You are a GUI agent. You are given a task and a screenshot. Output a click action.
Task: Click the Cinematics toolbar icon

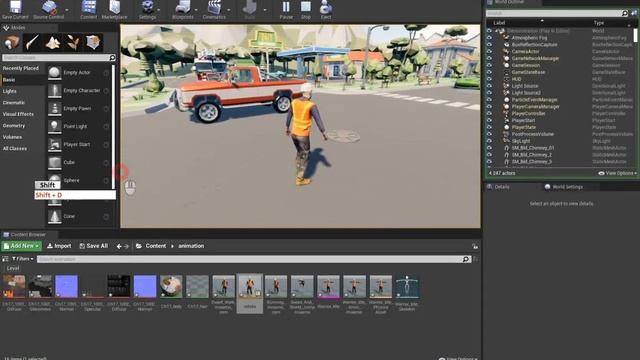point(214,7)
